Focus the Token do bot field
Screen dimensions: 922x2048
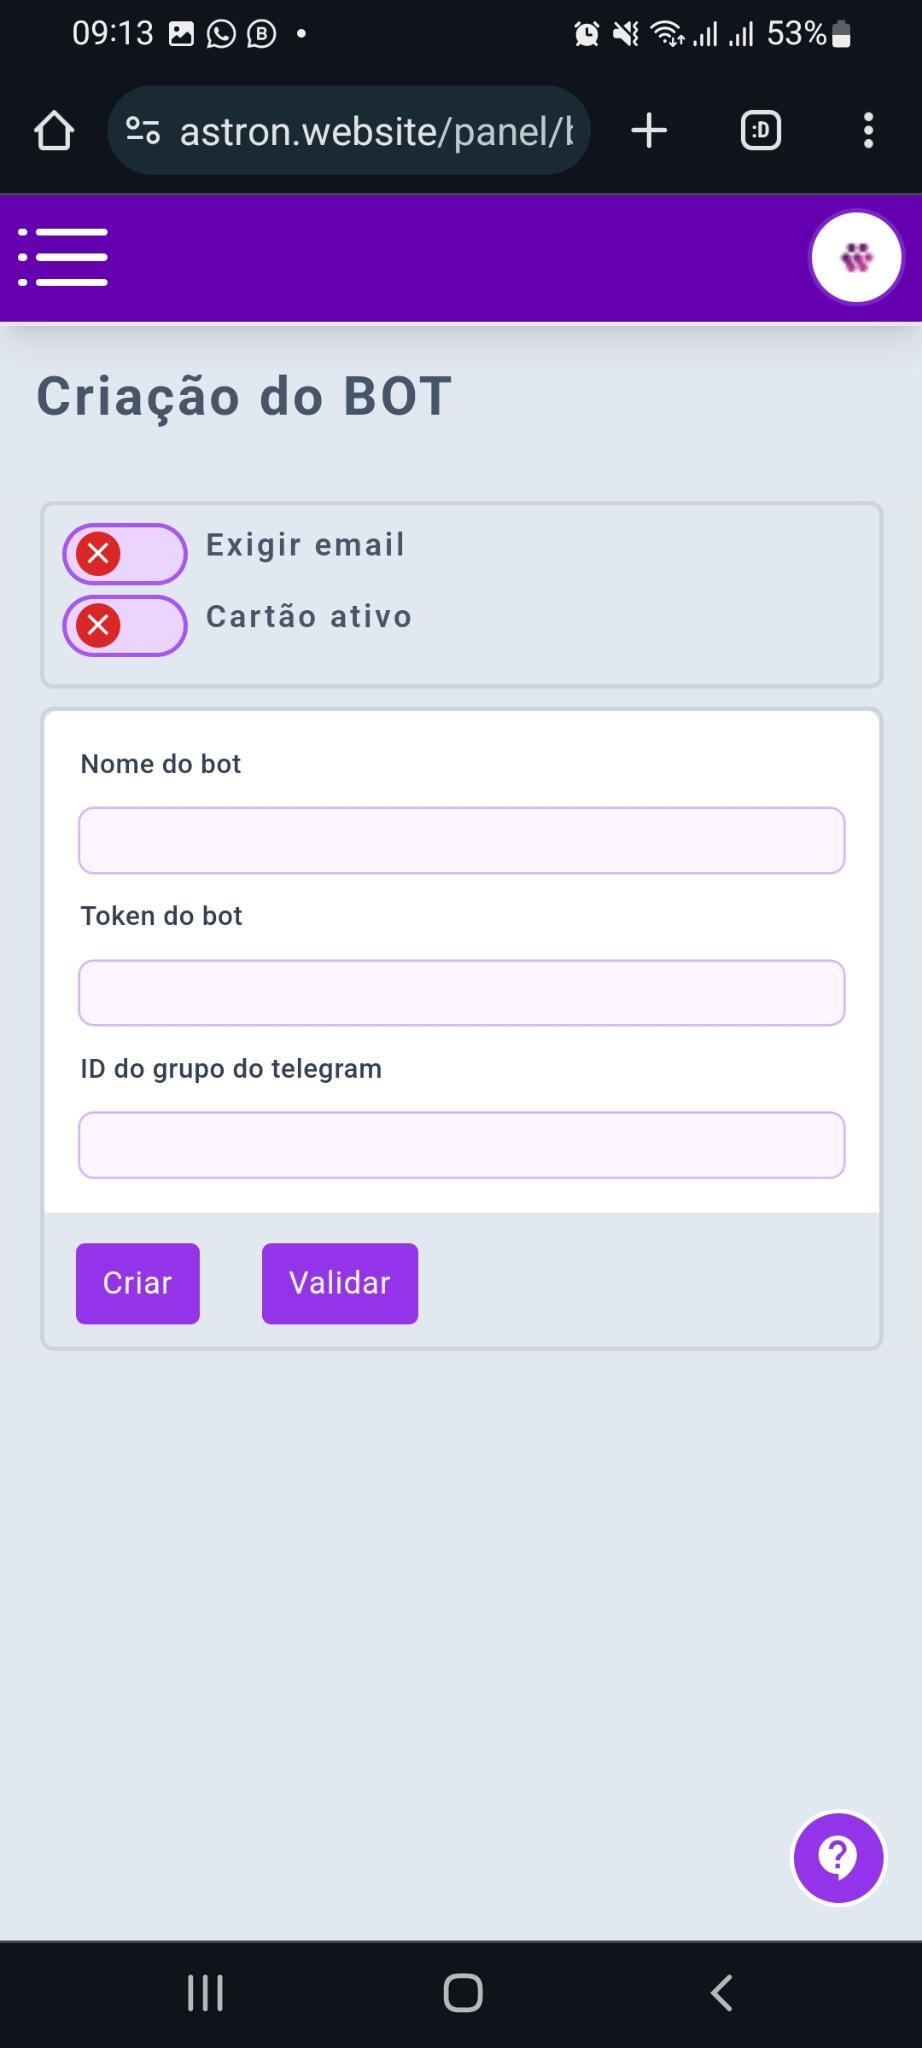pos(462,992)
